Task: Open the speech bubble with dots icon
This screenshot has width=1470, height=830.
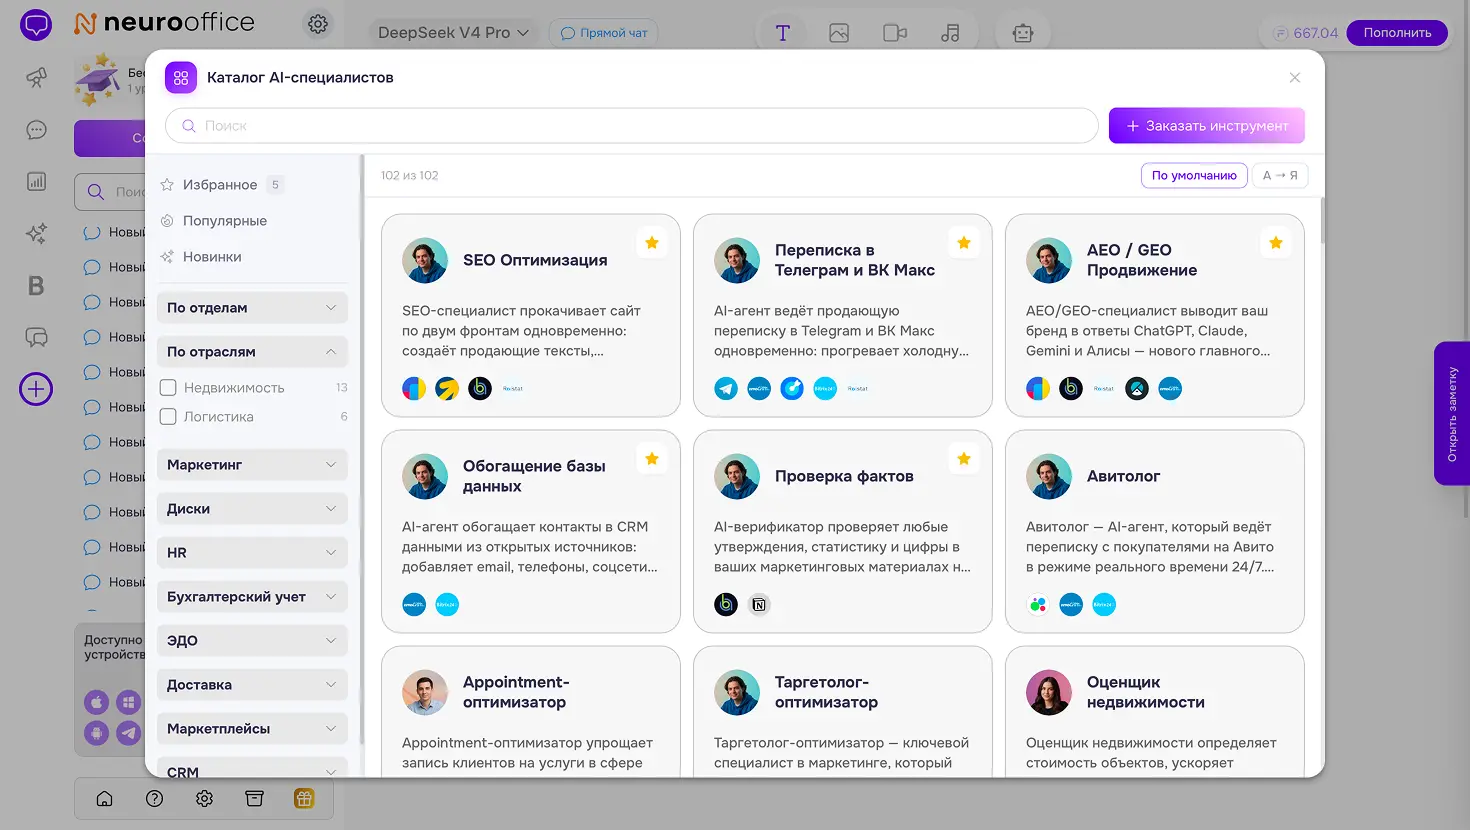Action: point(36,129)
